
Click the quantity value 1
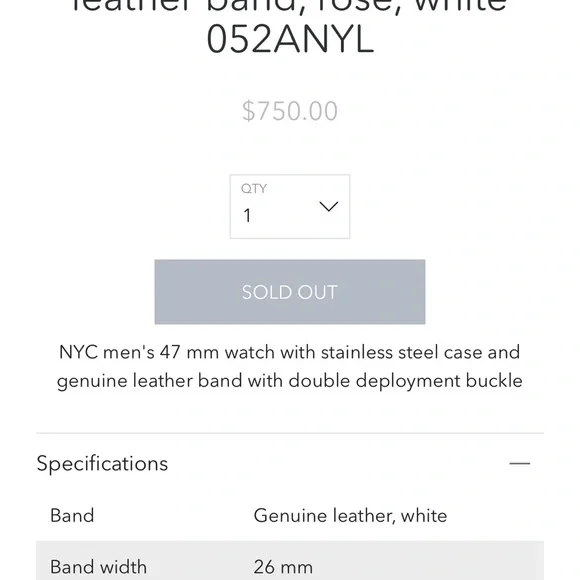[x=247, y=215]
